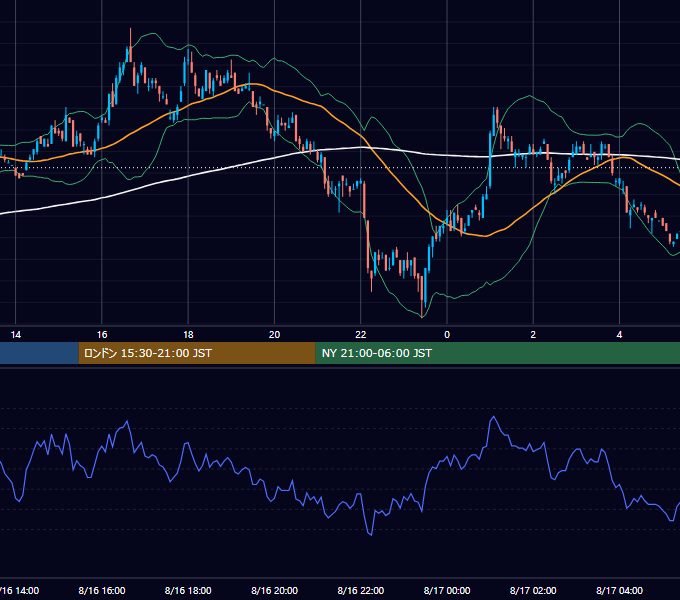Click the 8/17 02:00 date label

tap(533, 590)
